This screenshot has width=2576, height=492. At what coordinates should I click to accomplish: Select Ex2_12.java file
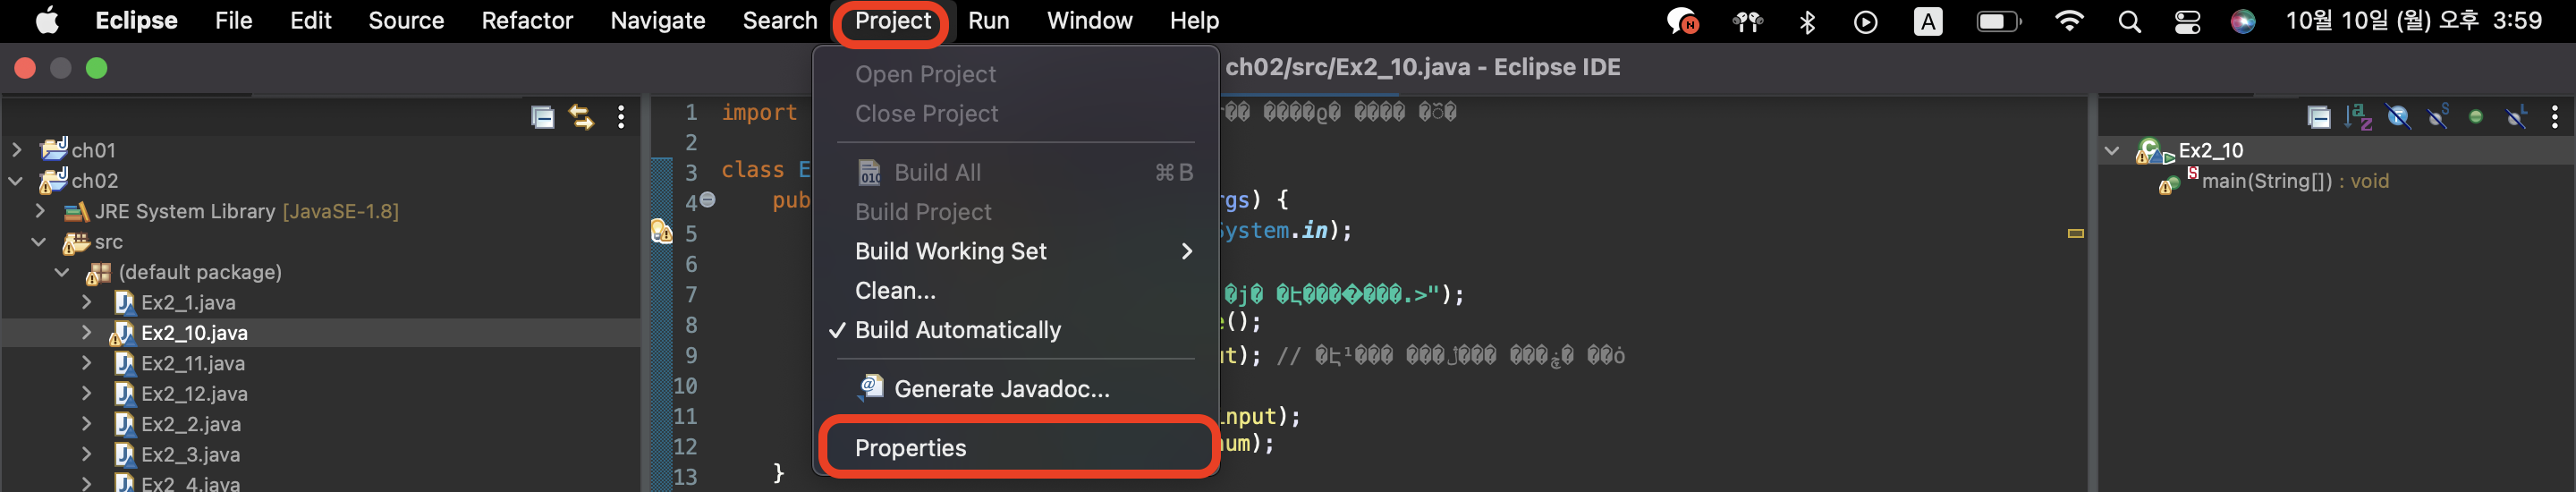coord(194,394)
